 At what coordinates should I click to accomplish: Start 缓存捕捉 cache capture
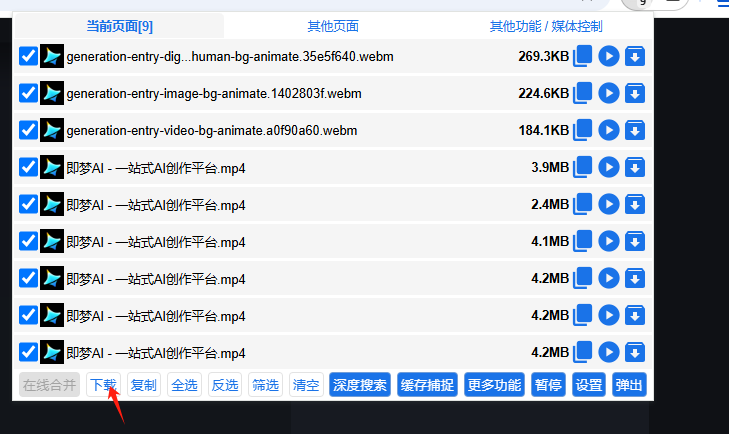click(x=427, y=385)
